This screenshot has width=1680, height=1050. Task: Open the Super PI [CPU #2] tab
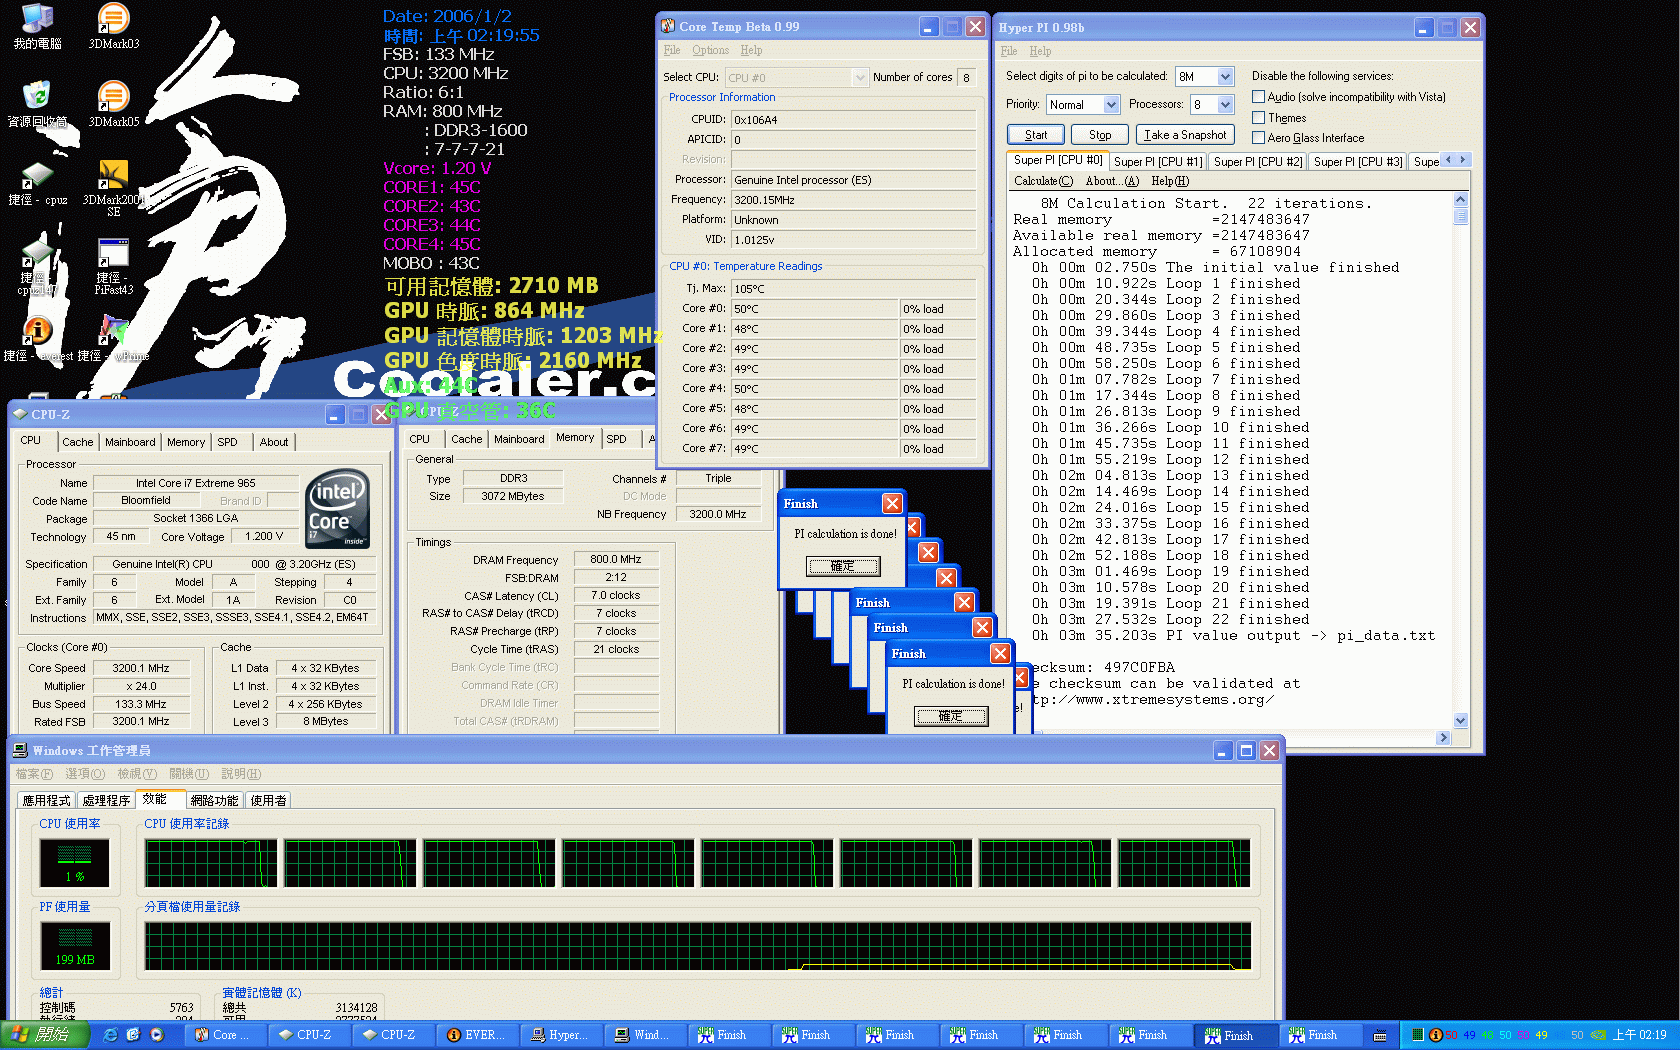pos(1257,162)
